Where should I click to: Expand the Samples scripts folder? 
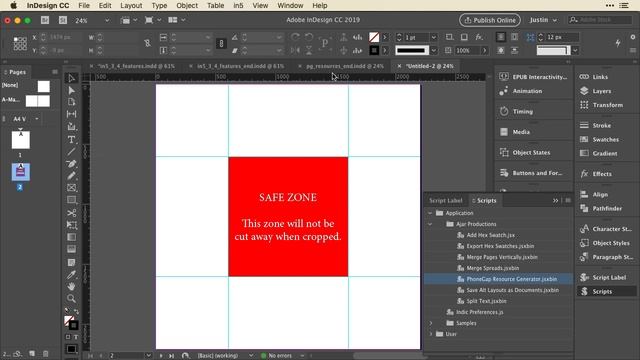click(431, 323)
